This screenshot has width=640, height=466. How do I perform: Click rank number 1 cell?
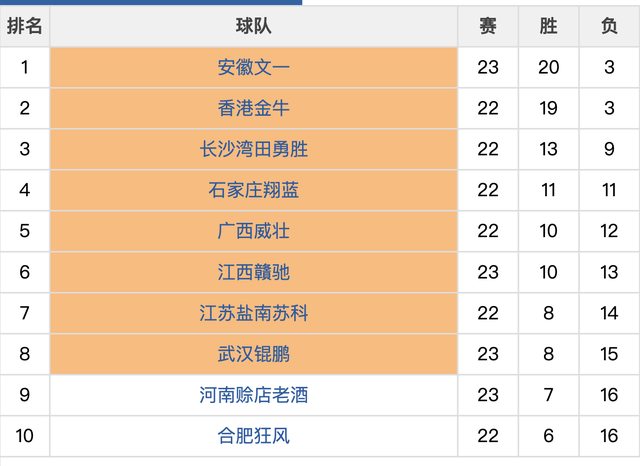coord(25,68)
